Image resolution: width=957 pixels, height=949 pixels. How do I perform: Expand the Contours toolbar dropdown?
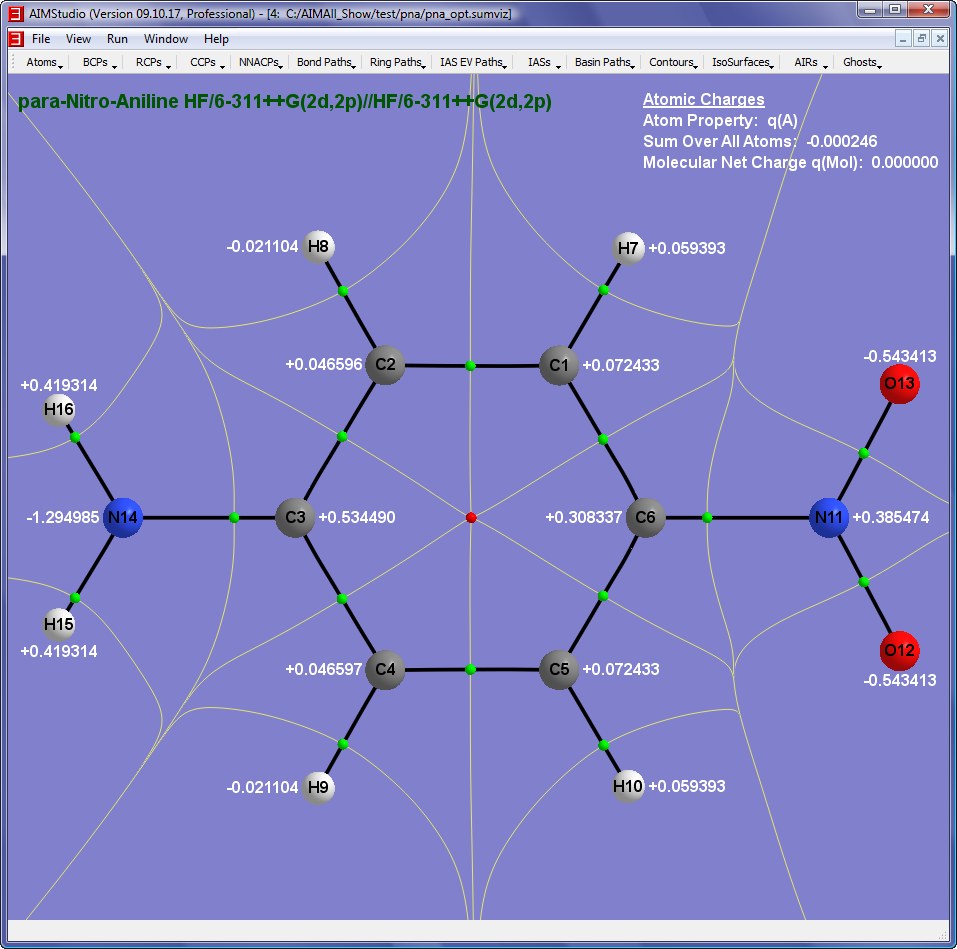(673, 62)
